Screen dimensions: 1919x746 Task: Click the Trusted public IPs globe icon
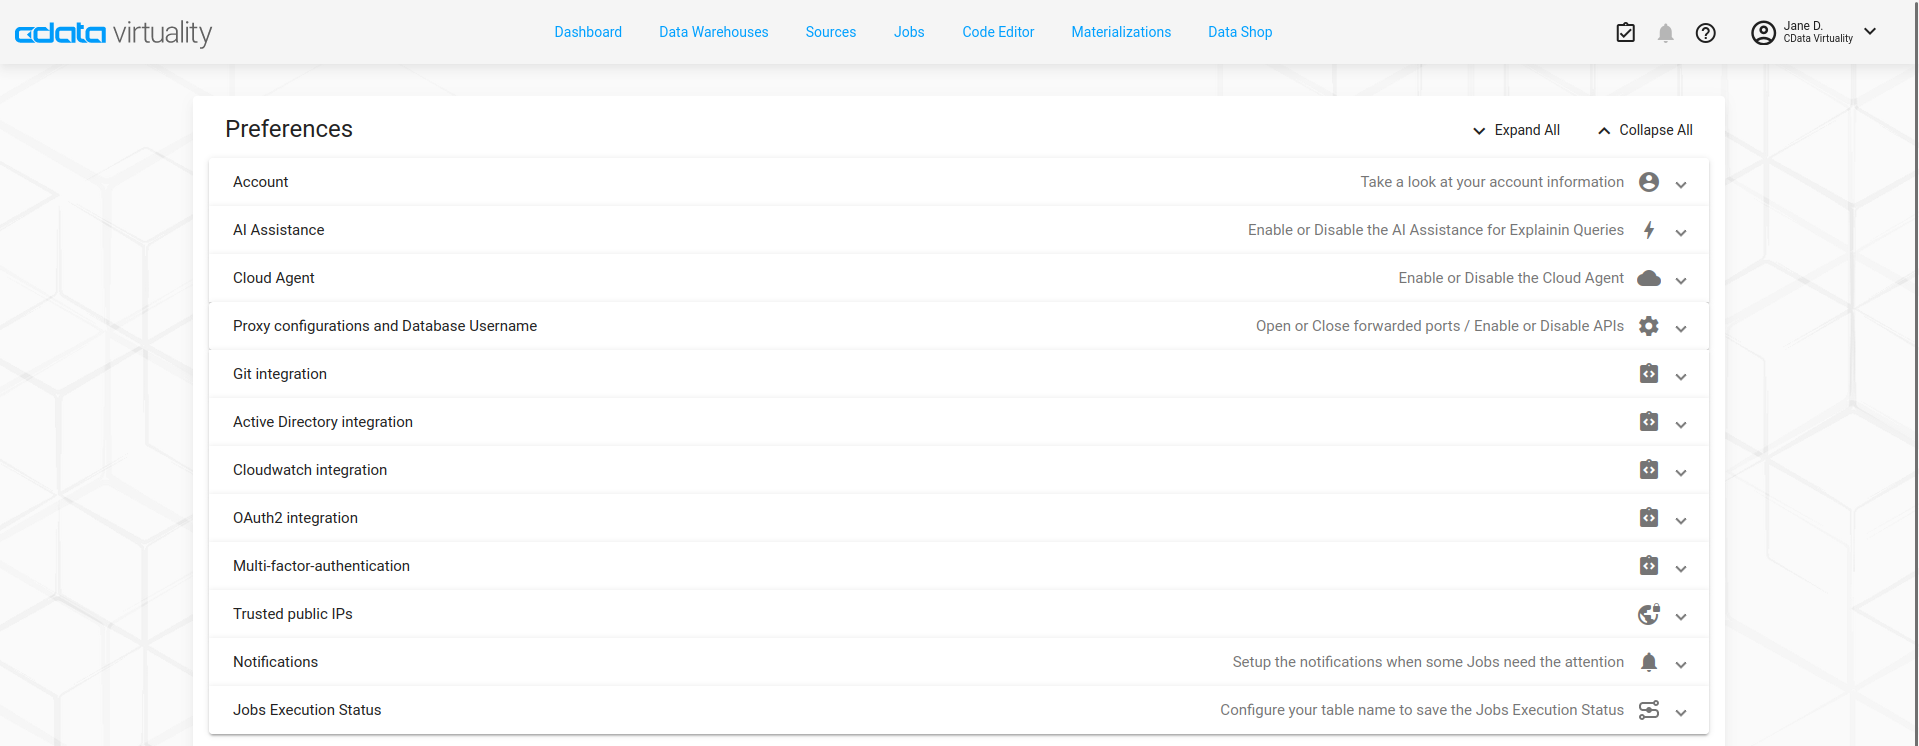pyautogui.click(x=1648, y=614)
